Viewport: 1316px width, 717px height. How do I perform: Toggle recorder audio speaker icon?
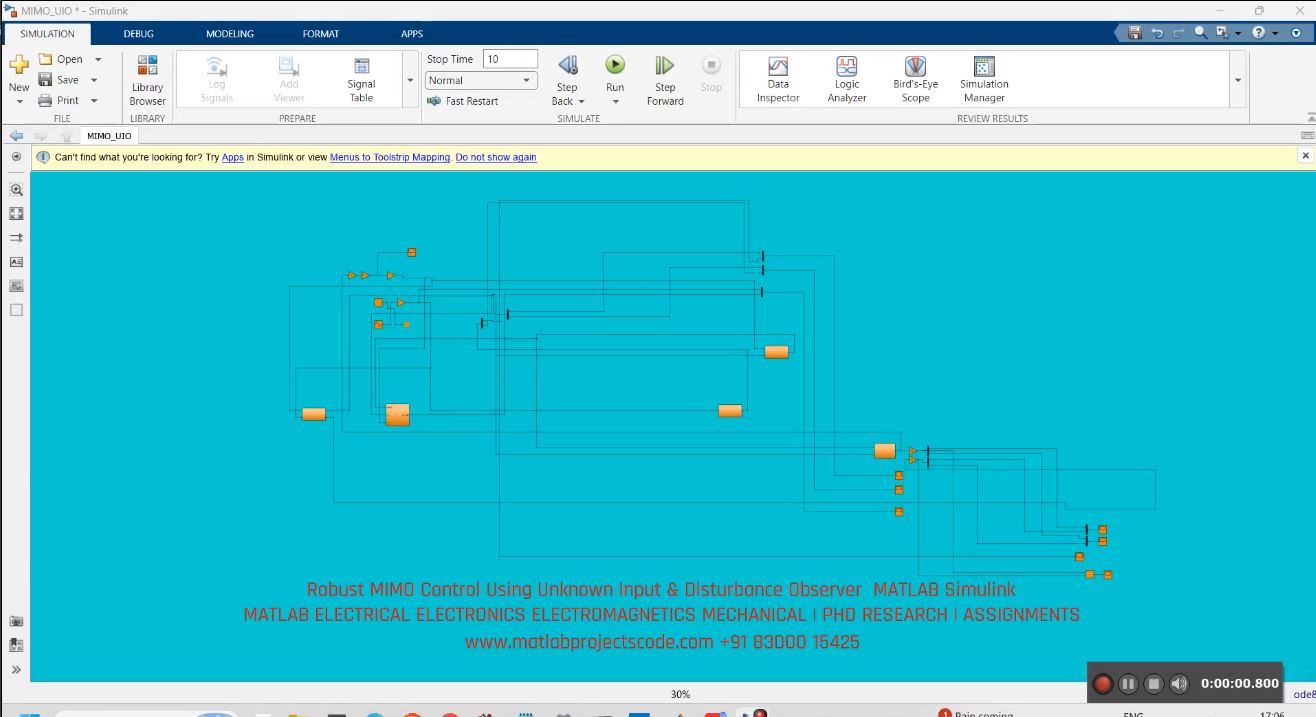pos(1179,684)
